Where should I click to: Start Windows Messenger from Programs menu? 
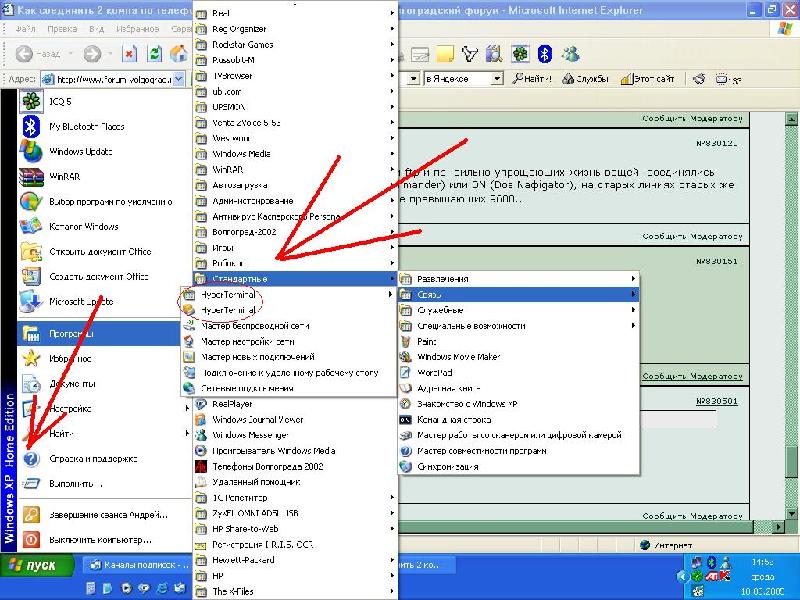295,435
